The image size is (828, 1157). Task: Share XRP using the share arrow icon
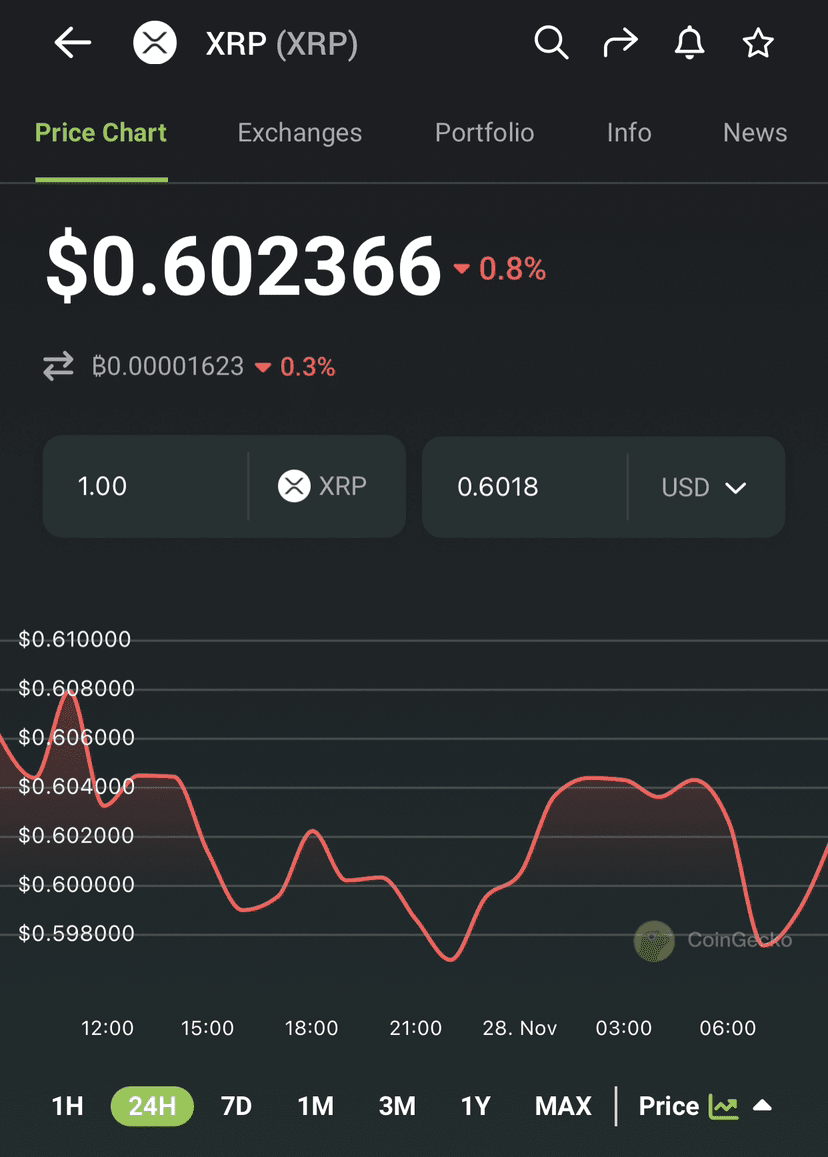[x=620, y=42]
